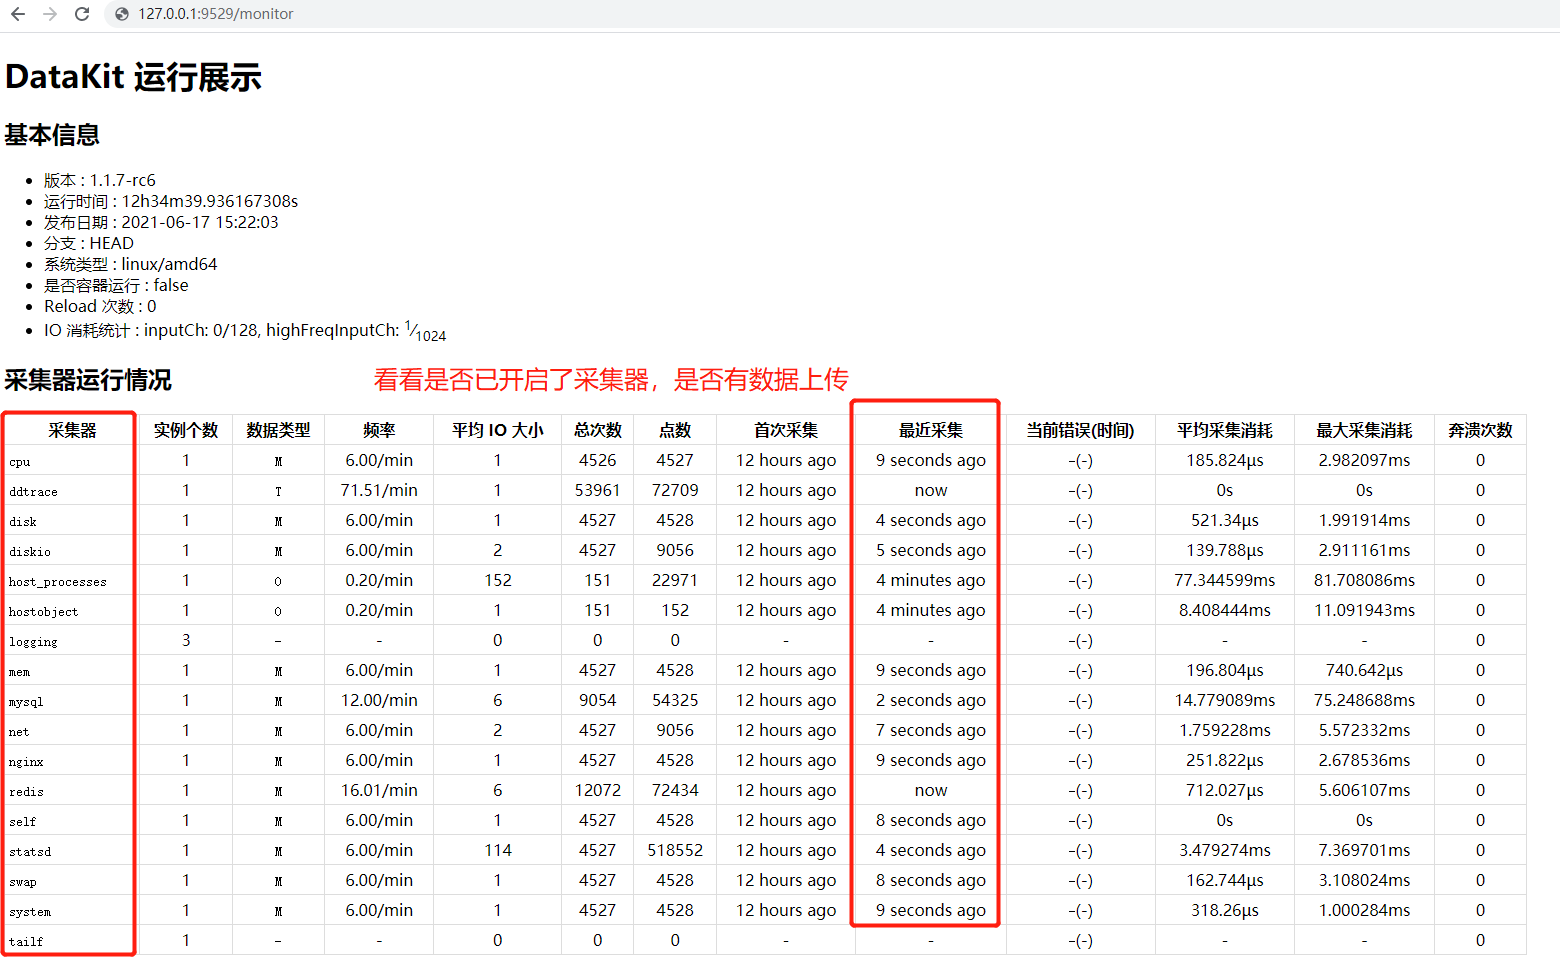The height and width of the screenshot is (958, 1560).
Task: Click the 点数 column header
Action: coord(675,430)
